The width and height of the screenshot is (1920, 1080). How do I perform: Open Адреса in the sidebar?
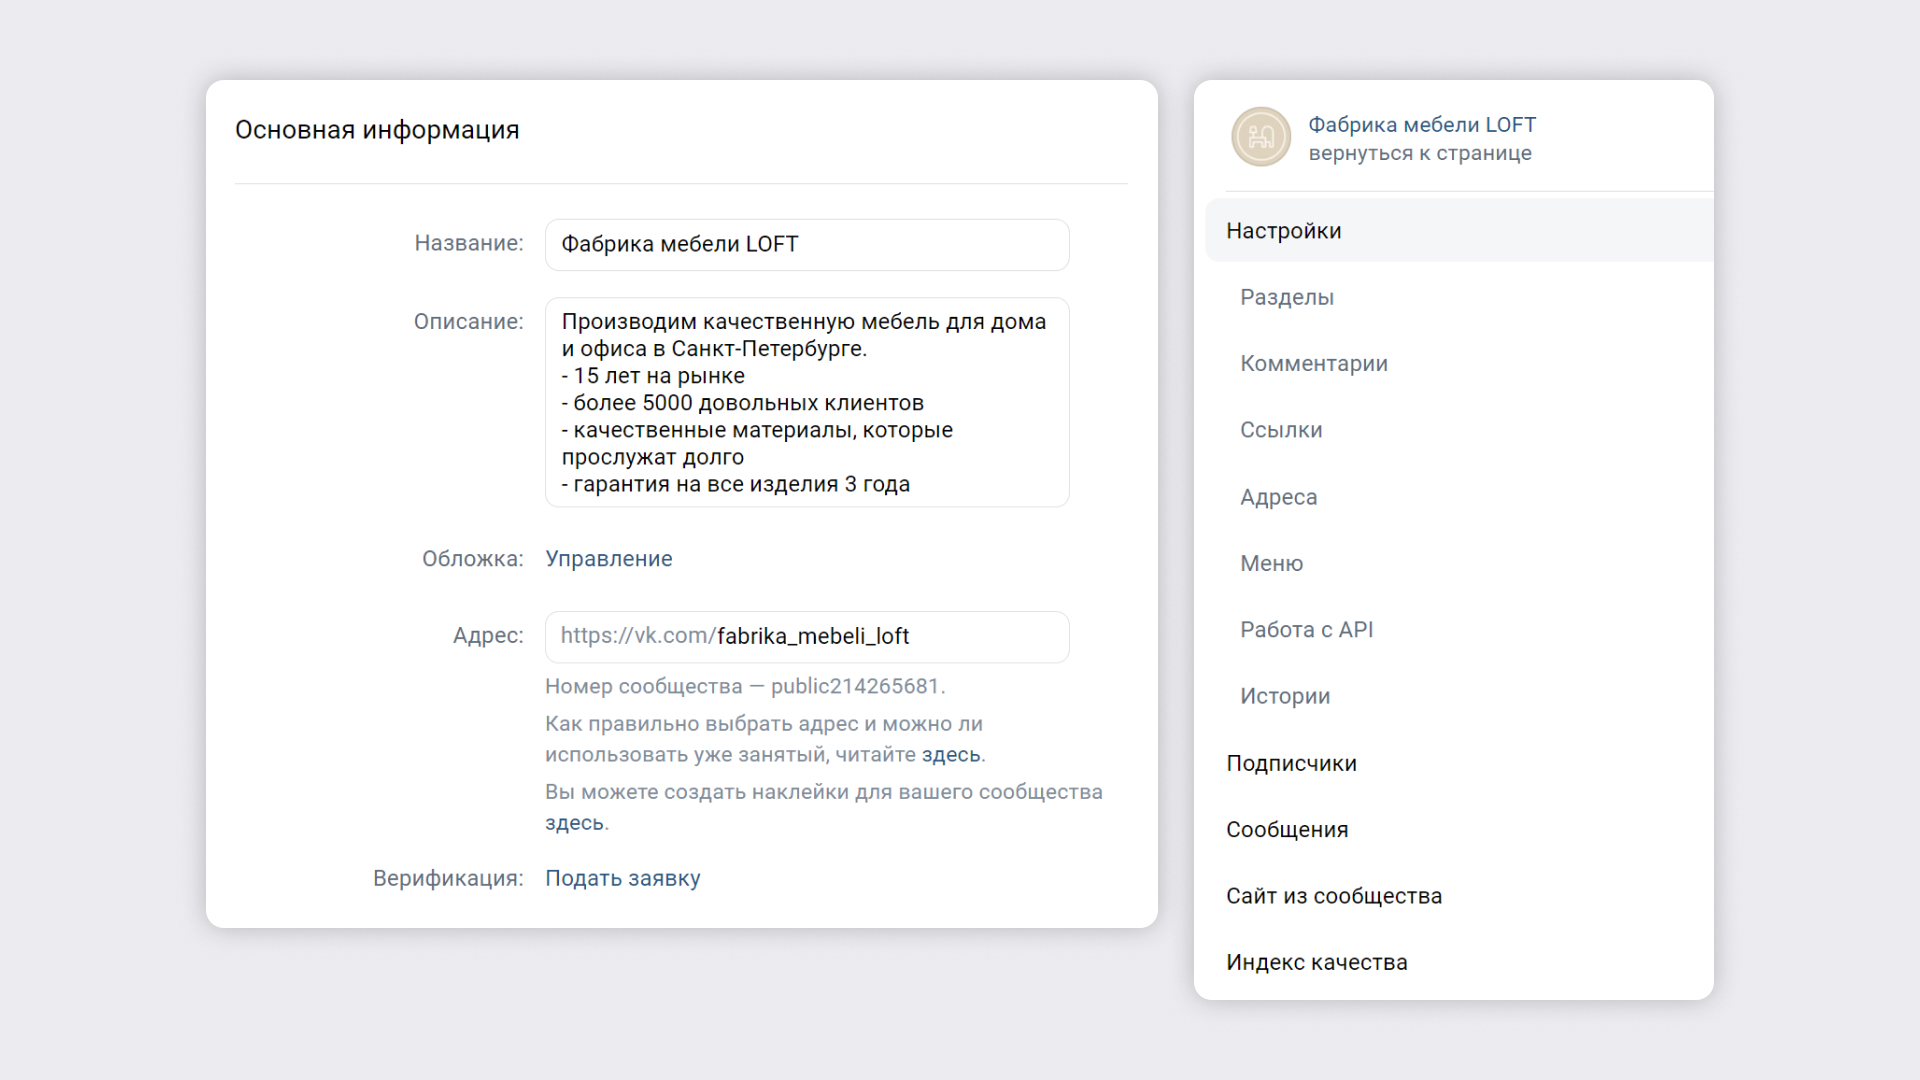pos(1279,497)
